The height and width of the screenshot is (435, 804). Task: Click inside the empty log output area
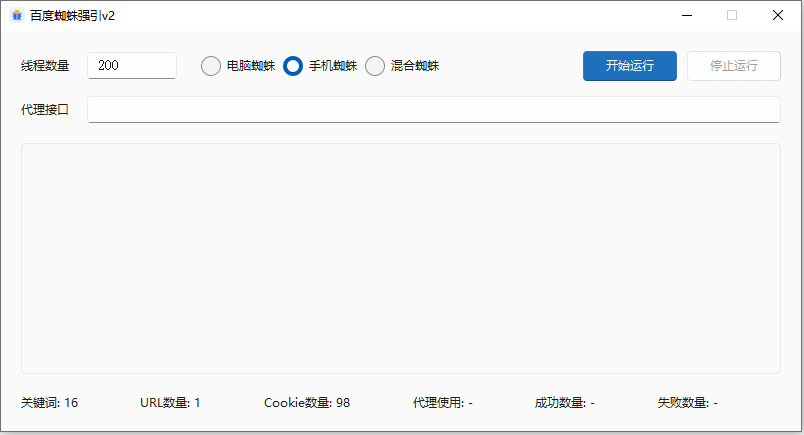[x=401, y=259]
